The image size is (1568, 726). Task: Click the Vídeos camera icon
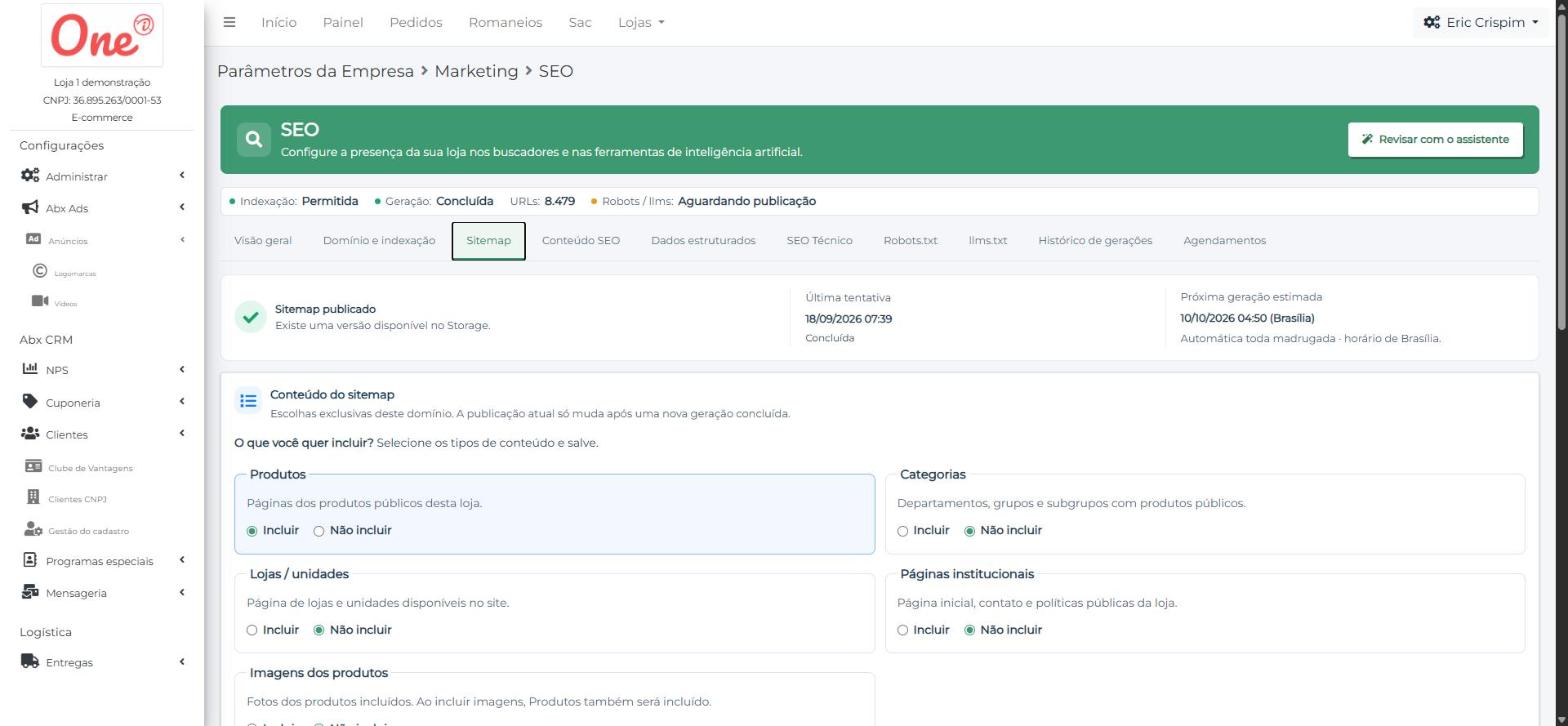point(40,301)
